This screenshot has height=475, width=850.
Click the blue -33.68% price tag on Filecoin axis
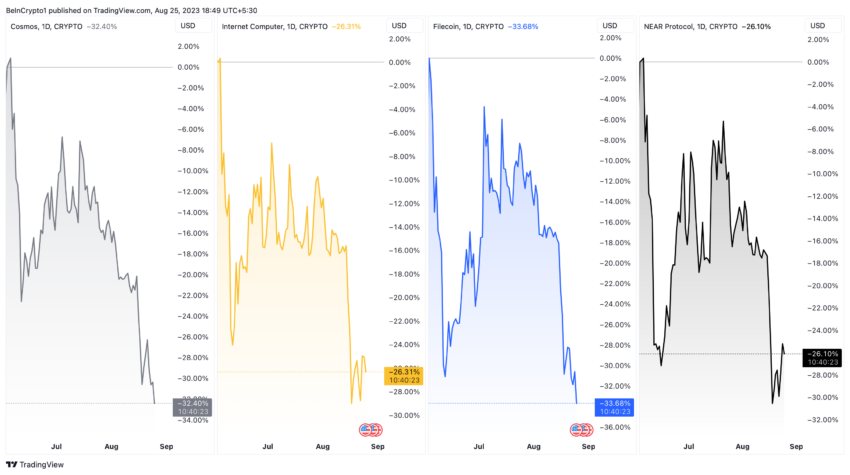[x=614, y=407]
